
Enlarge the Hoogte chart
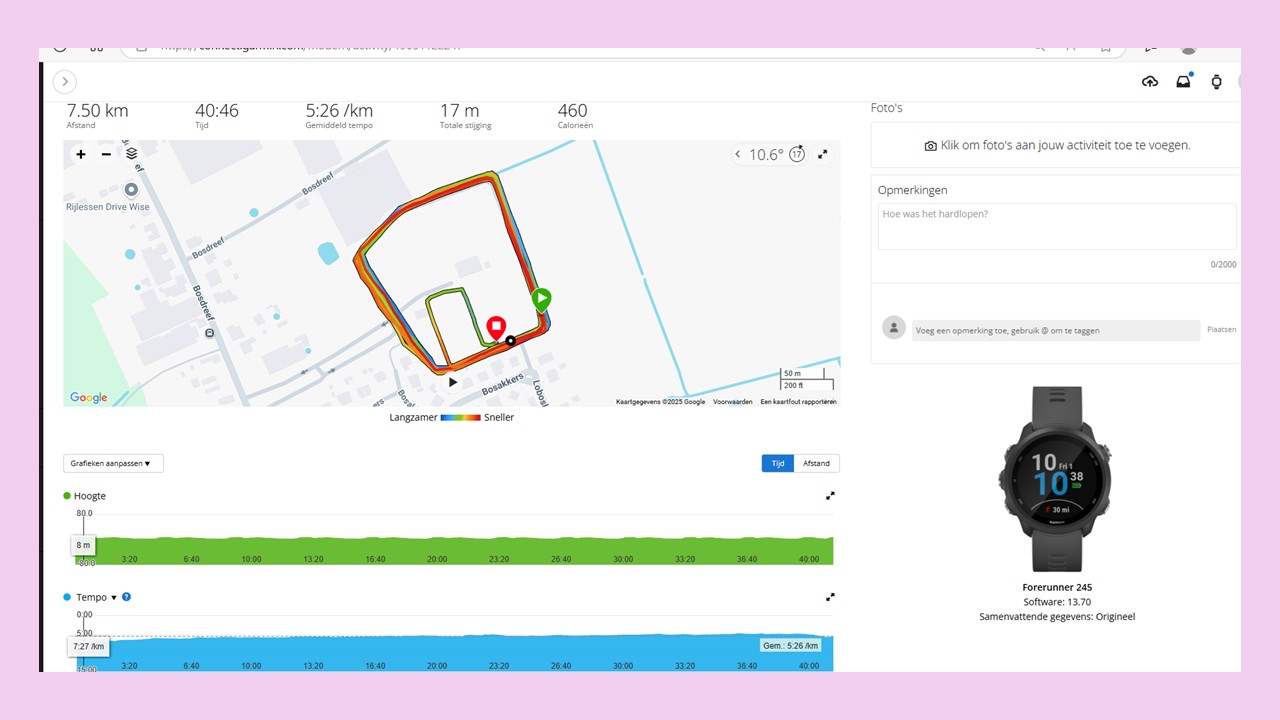(x=830, y=496)
